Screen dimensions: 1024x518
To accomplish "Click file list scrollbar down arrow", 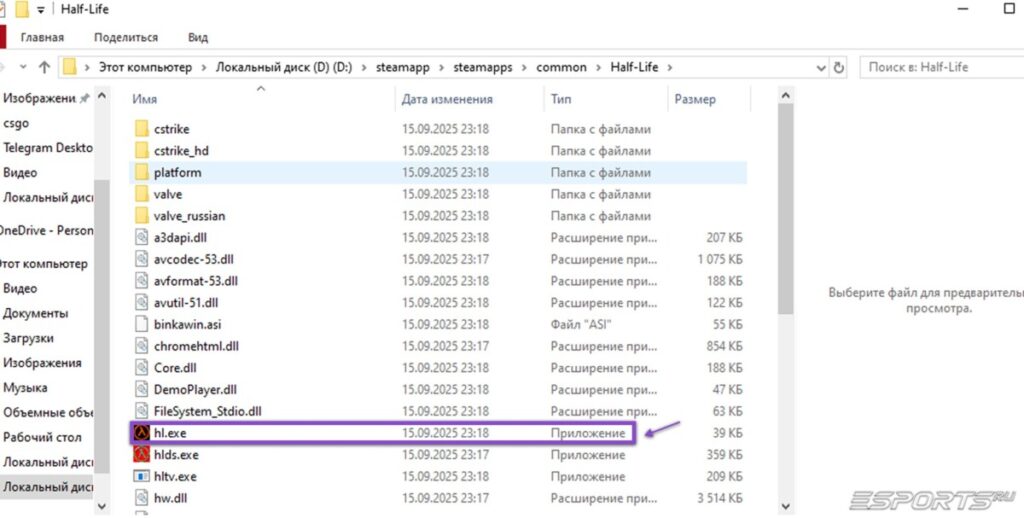I will [786, 506].
